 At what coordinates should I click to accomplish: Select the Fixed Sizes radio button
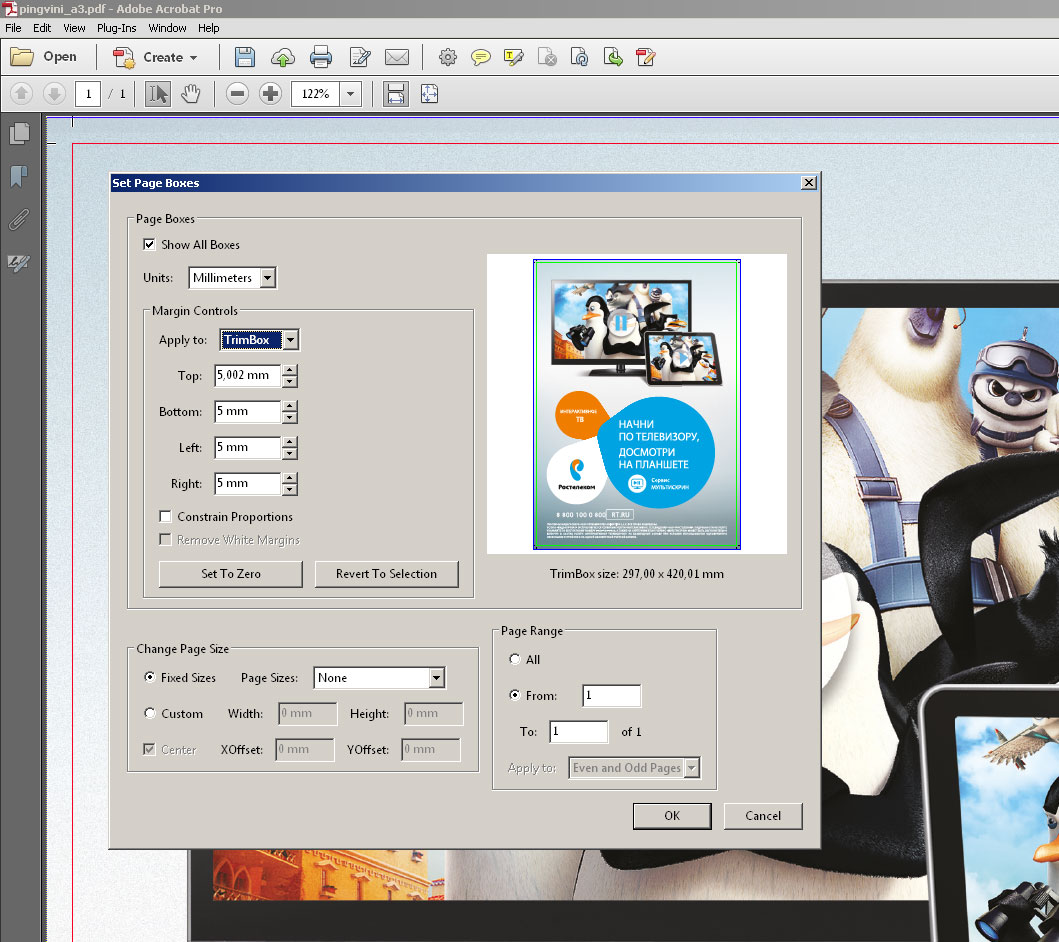[x=150, y=677]
